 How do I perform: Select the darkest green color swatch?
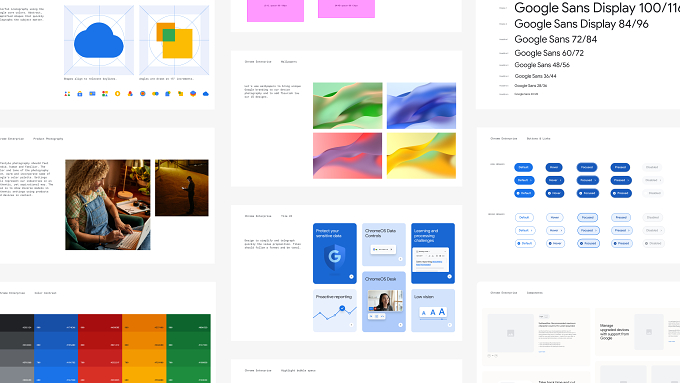point(188,324)
